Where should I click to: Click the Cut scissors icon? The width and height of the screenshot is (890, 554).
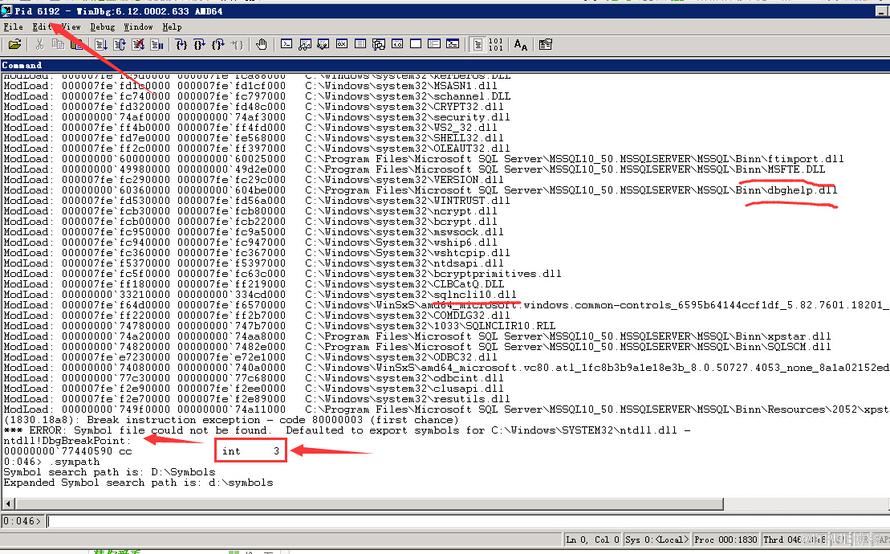[x=39, y=44]
